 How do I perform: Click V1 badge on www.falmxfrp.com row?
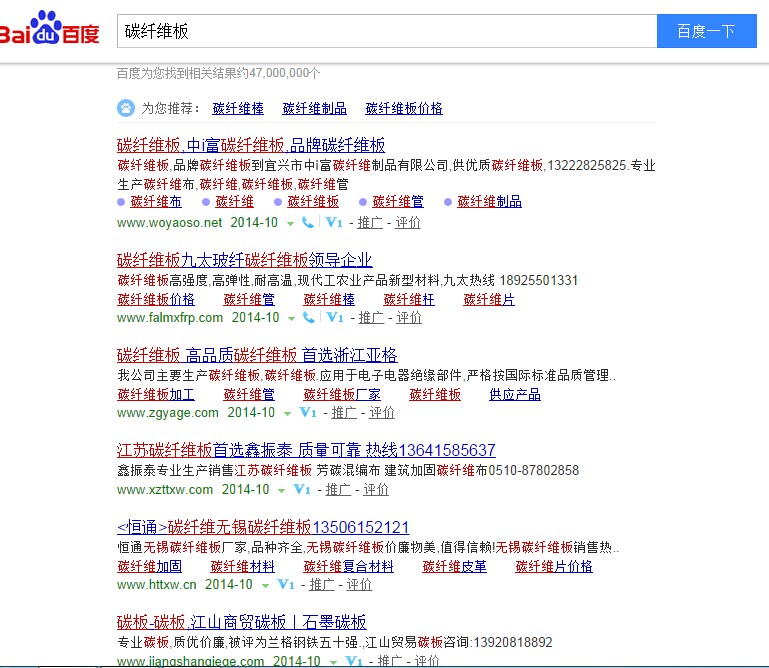[335, 317]
